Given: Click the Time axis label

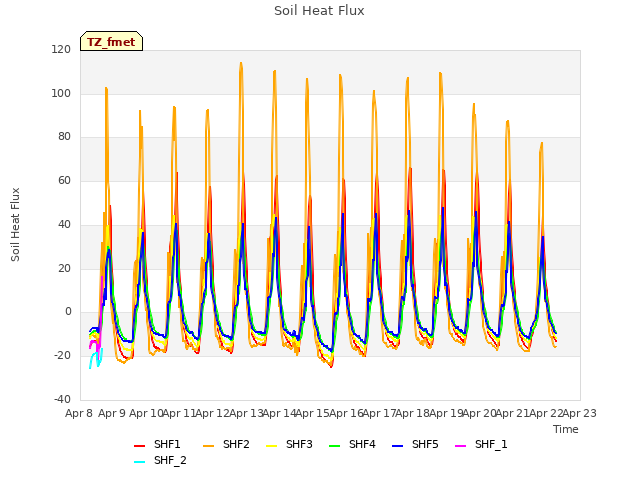Looking at the screenshot, I should [566, 429].
